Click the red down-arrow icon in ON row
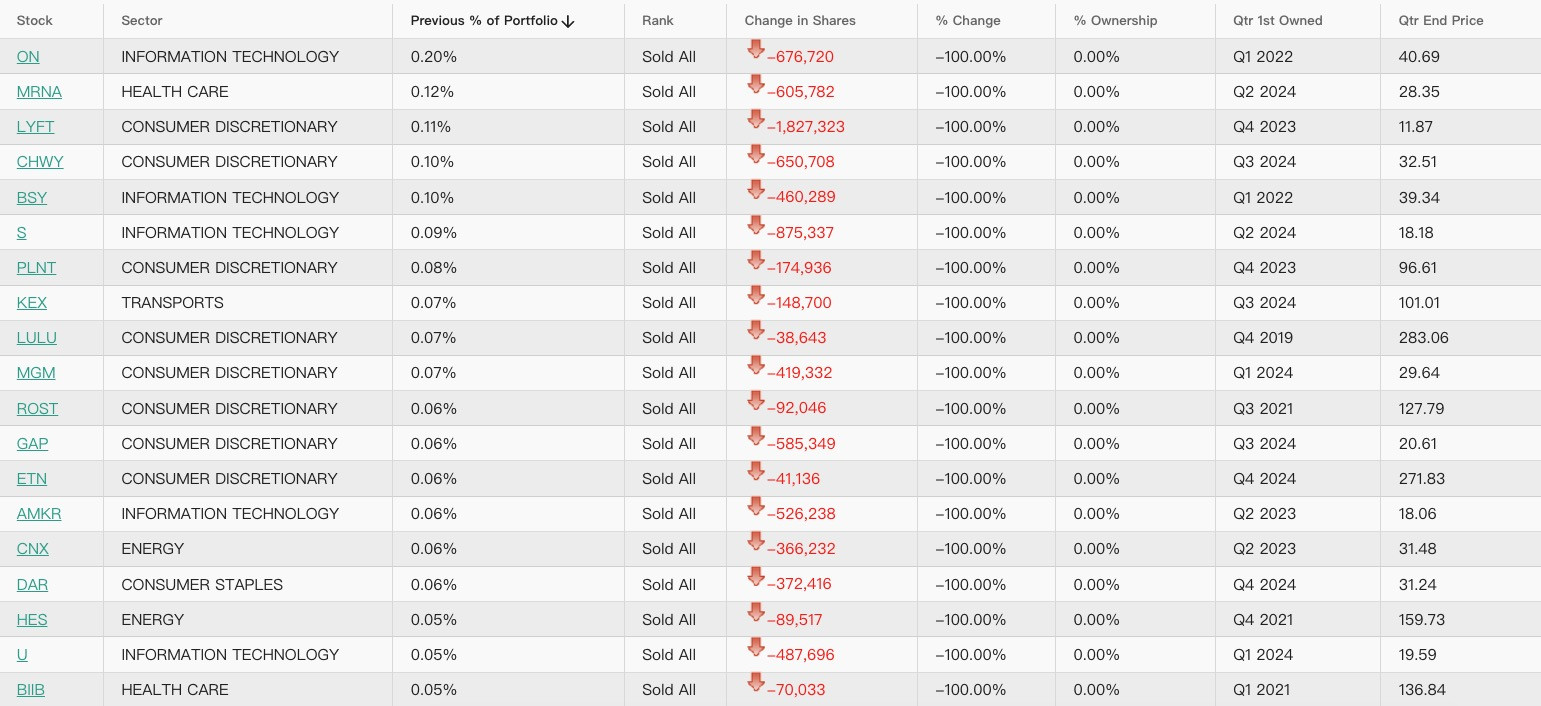This screenshot has height=706, width=1541. [756, 50]
